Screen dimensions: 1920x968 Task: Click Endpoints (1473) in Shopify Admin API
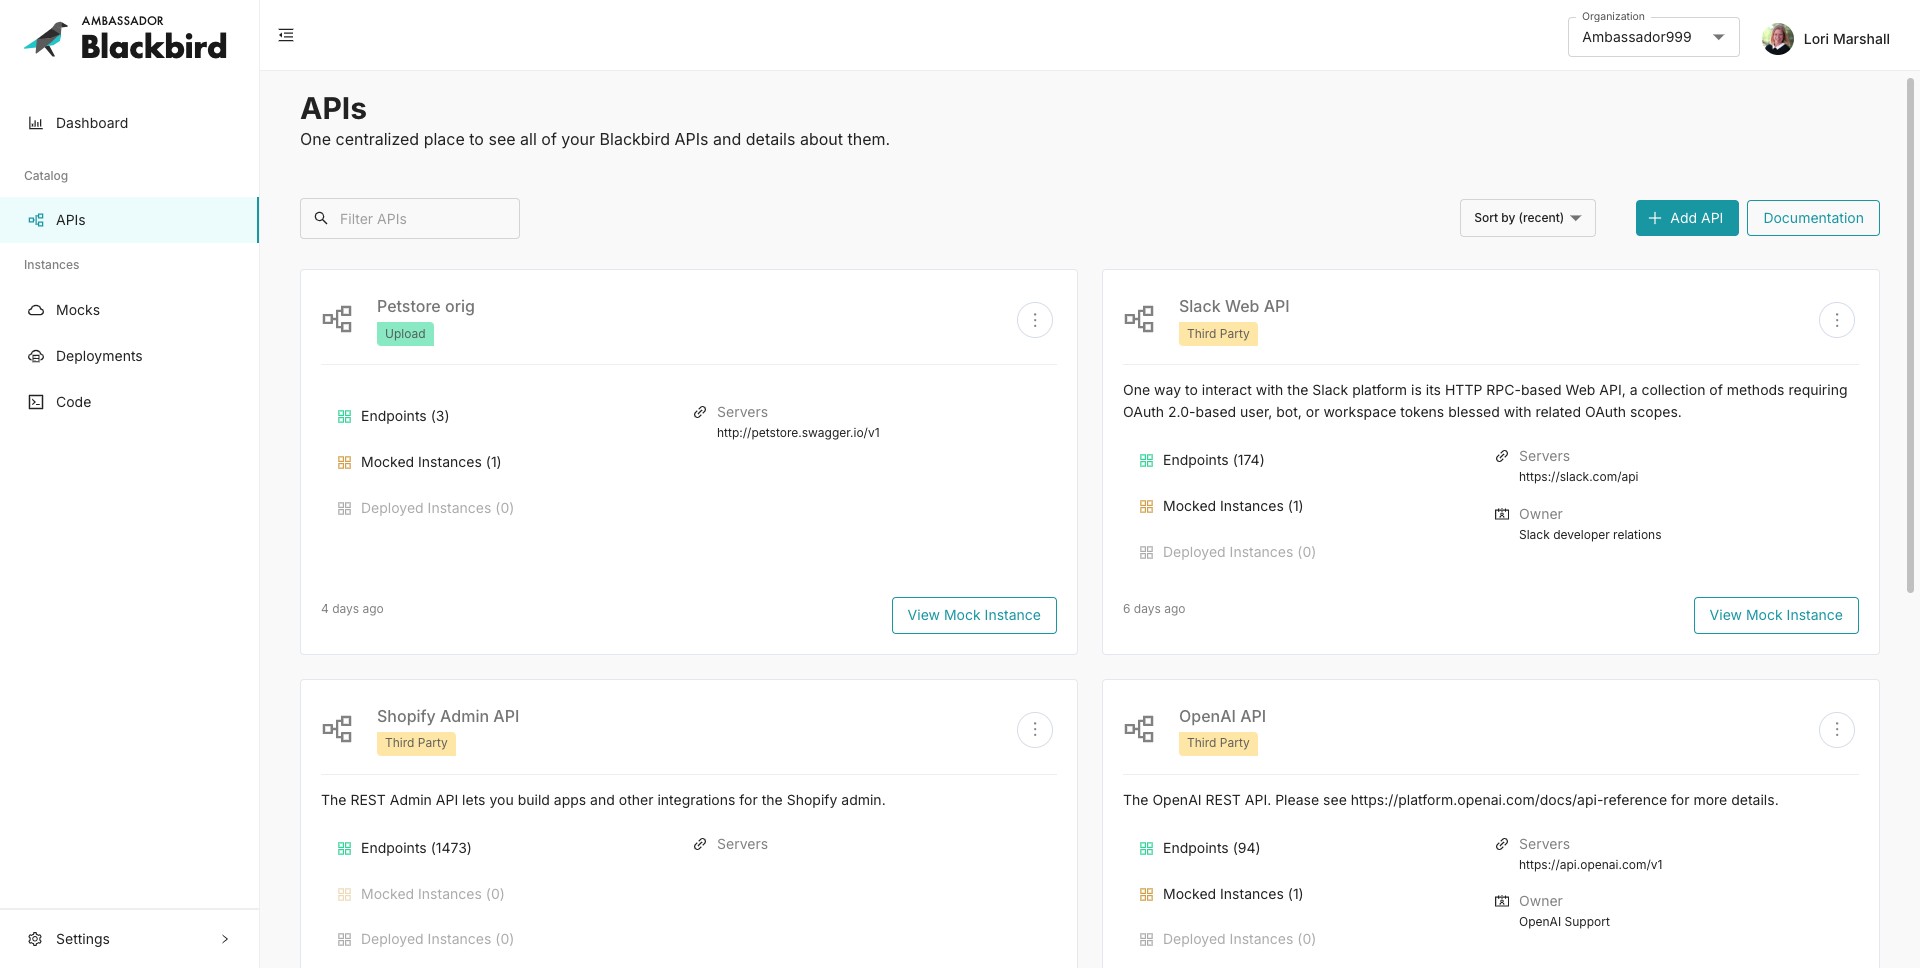pos(416,848)
